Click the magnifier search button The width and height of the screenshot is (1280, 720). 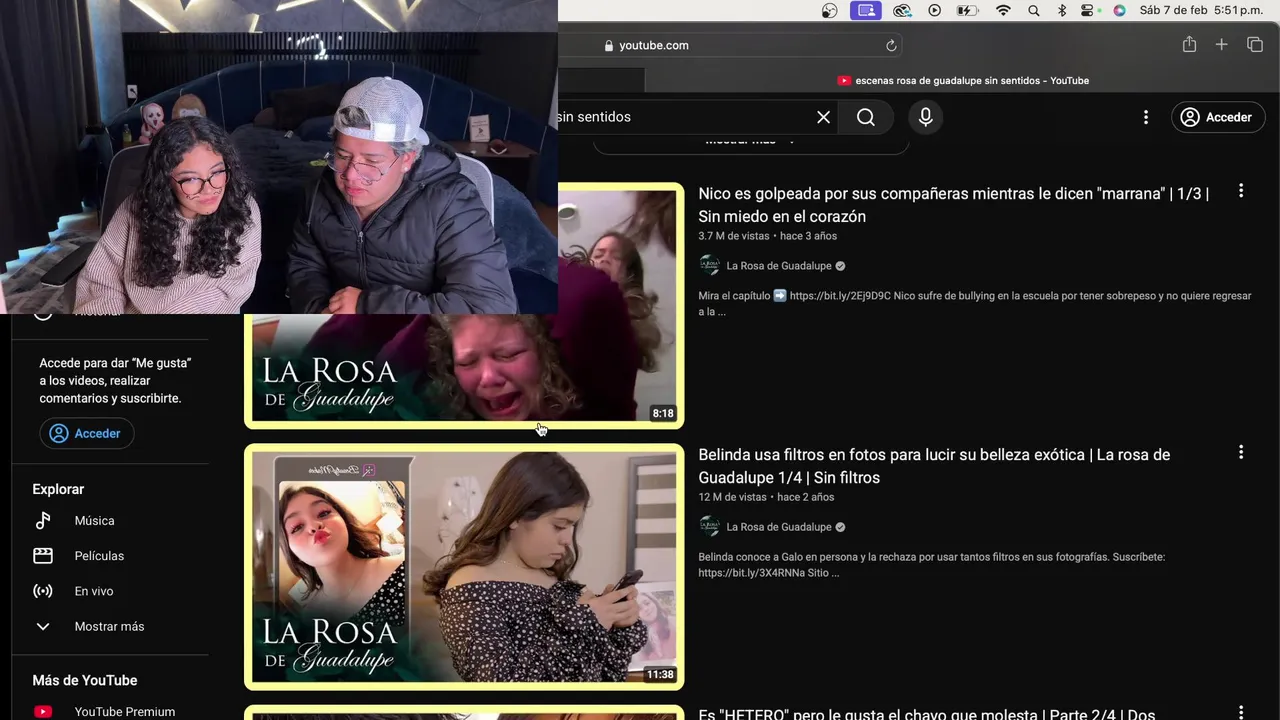point(866,117)
